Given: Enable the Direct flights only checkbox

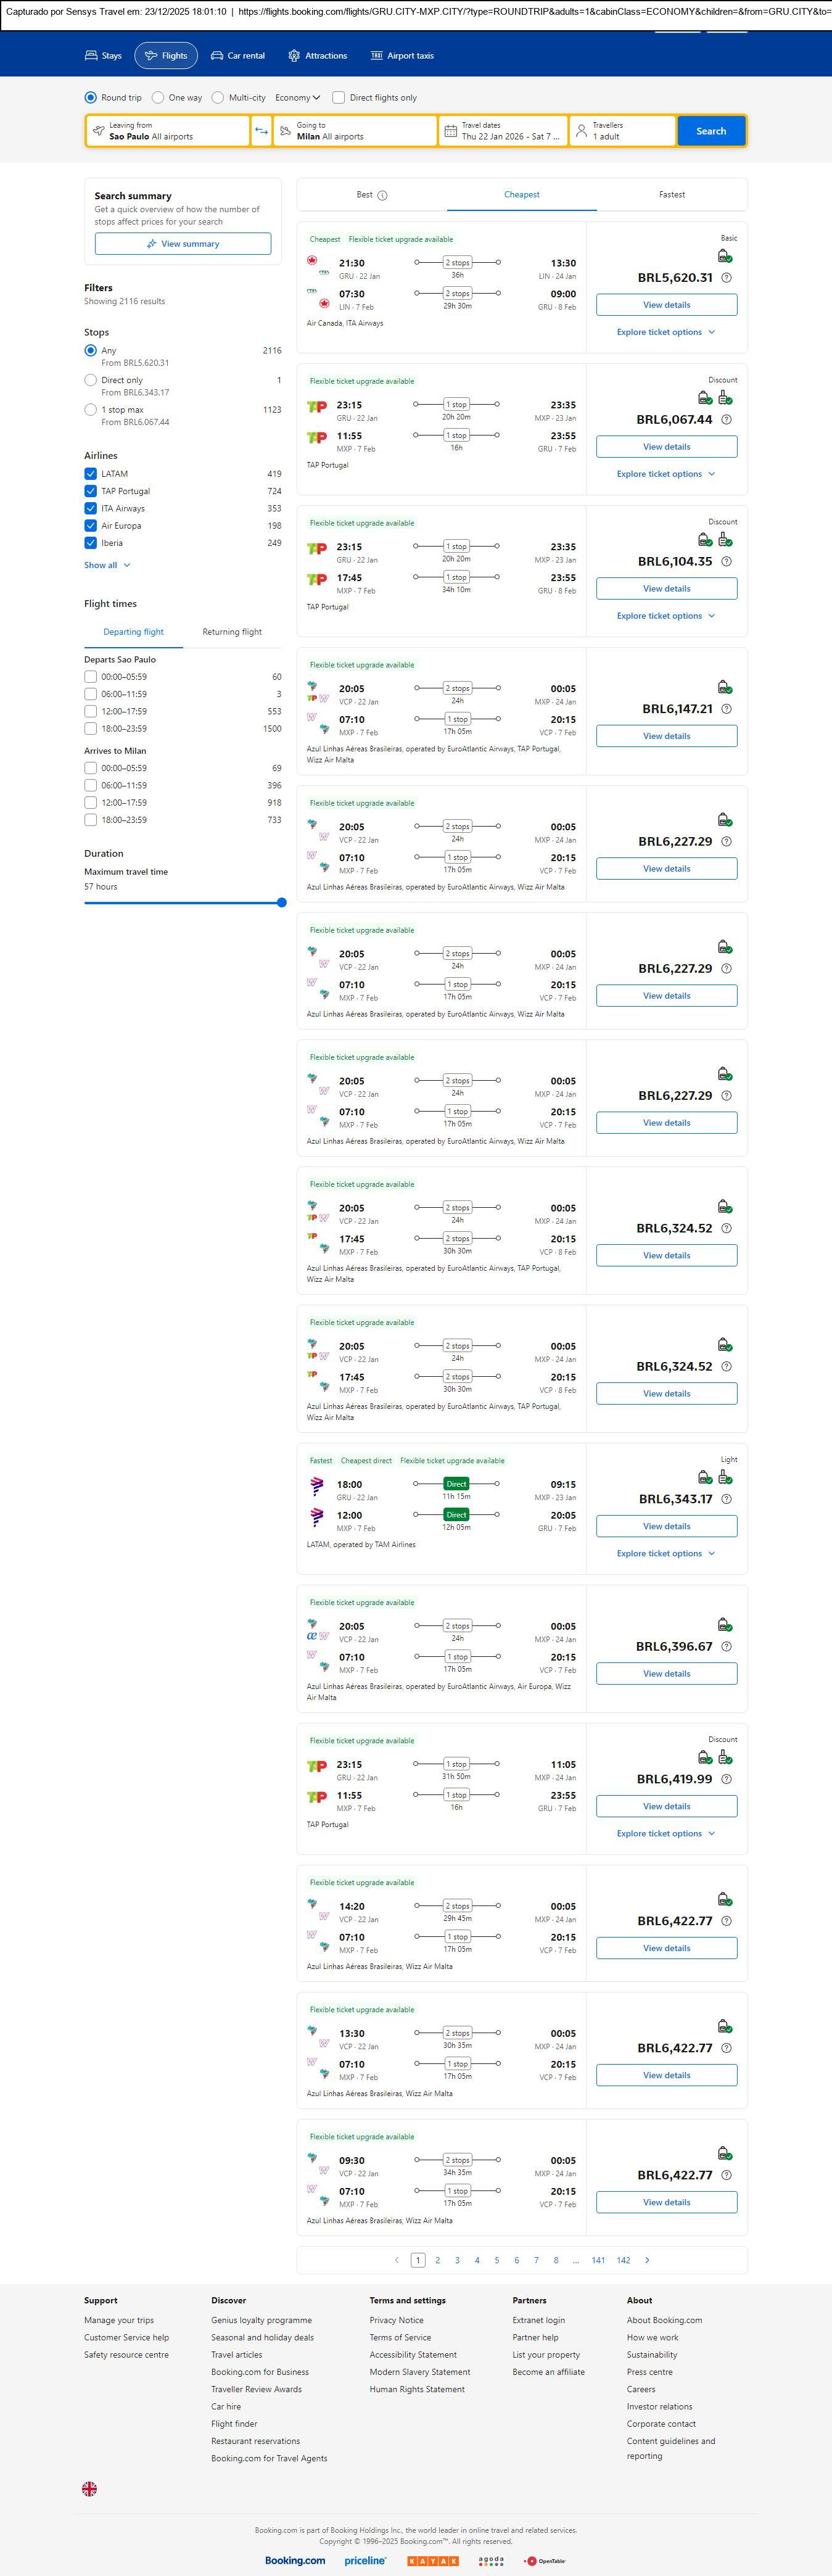Looking at the screenshot, I should pyautogui.click(x=339, y=98).
